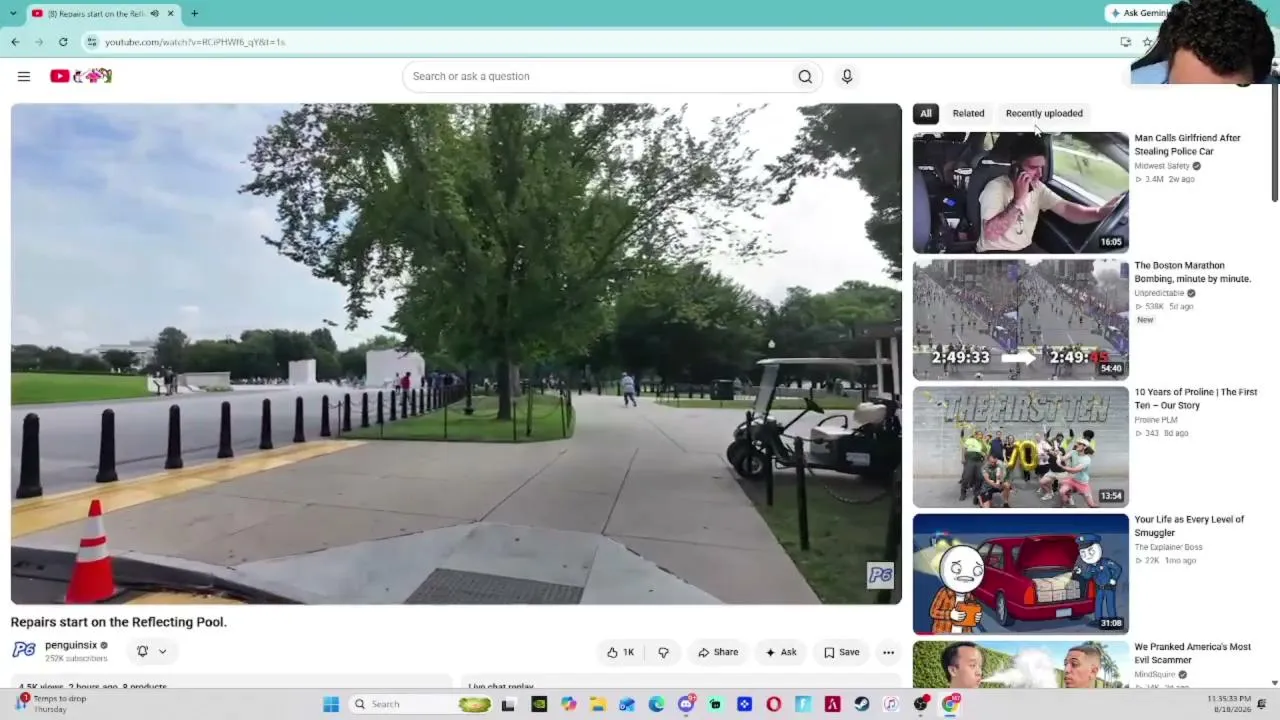Click title '10 Years of Proline | The First Ten'
This screenshot has height=720, width=1280.
pyautogui.click(x=1196, y=398)
